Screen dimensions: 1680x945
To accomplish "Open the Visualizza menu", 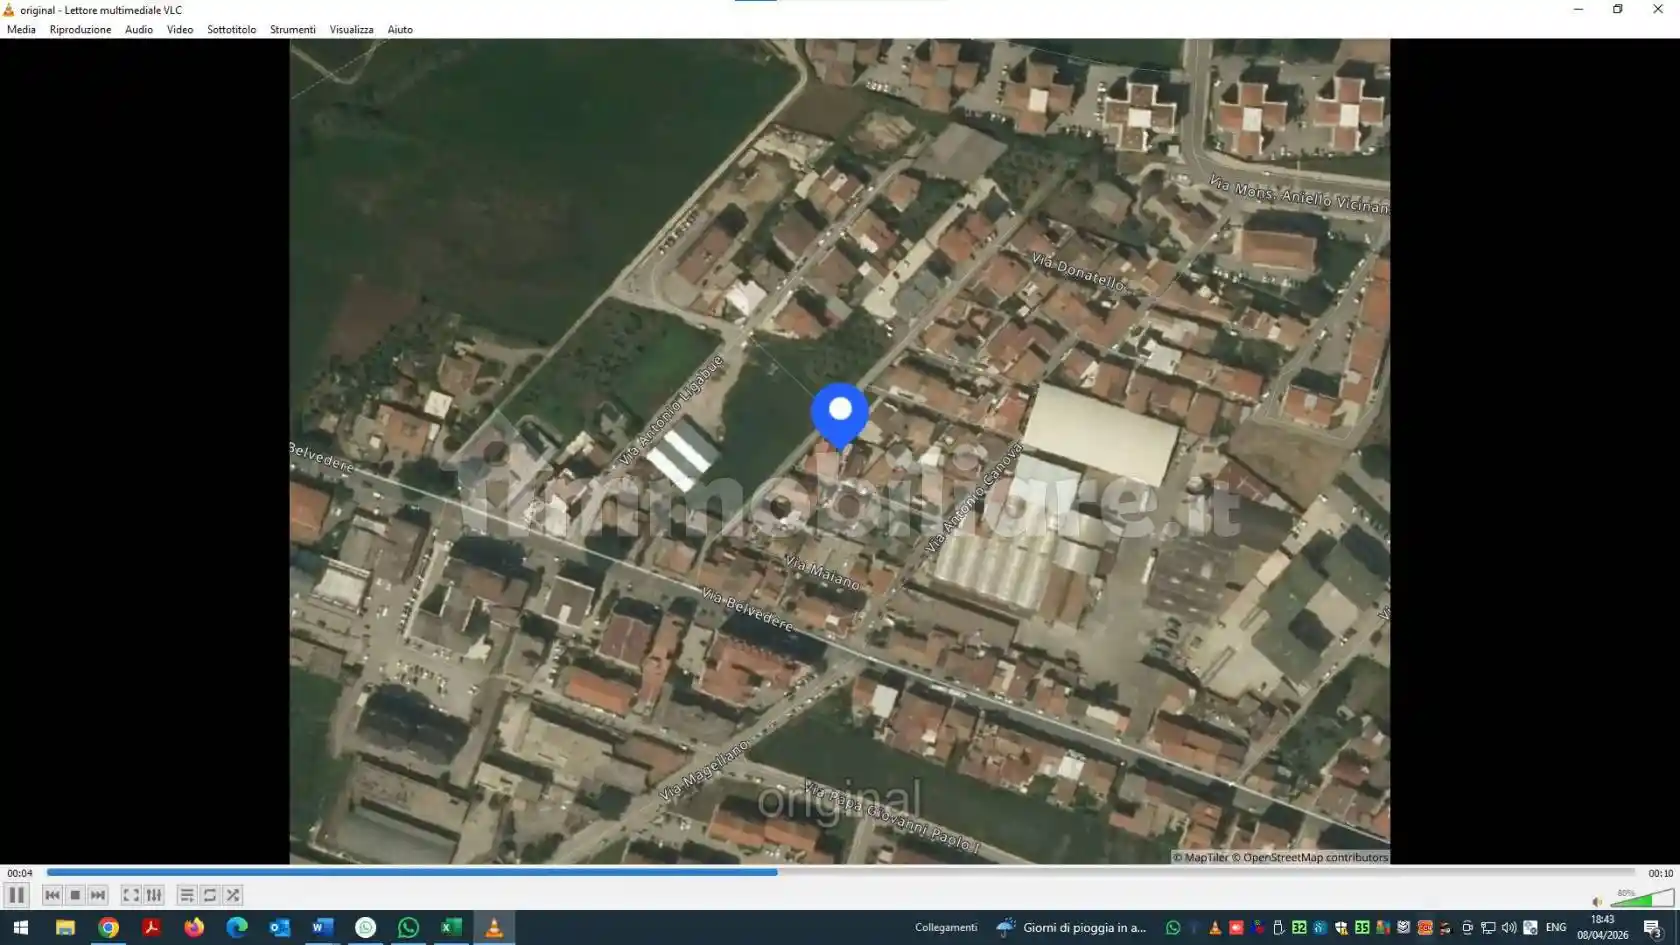I will [x=350, y=29].
